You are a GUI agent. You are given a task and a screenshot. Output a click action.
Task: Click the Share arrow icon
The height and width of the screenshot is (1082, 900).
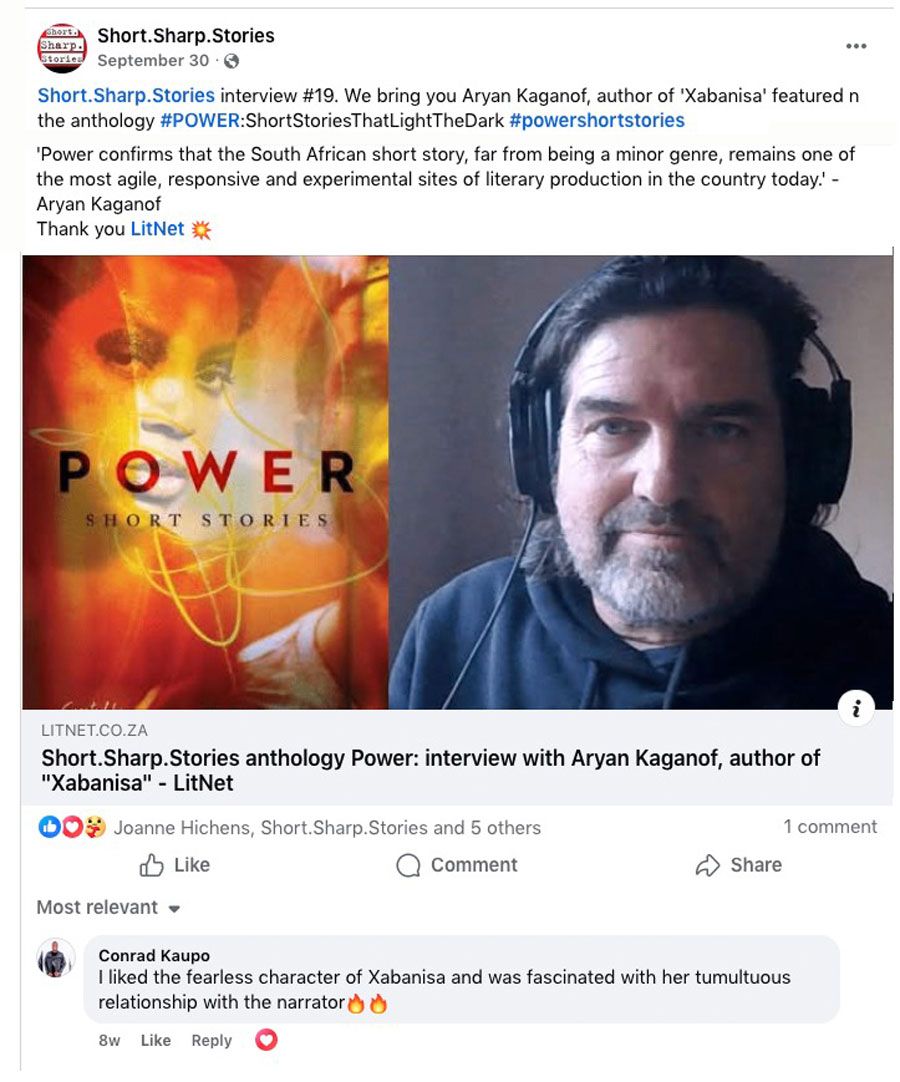pyautogui.click(x=707, y=865)
